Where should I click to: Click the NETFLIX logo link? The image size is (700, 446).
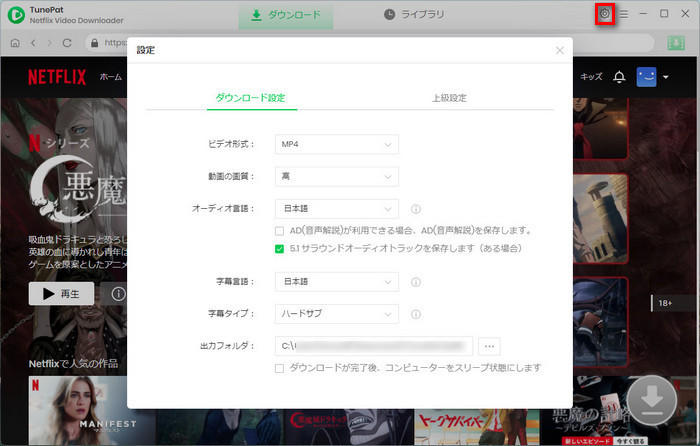(57, 77)
